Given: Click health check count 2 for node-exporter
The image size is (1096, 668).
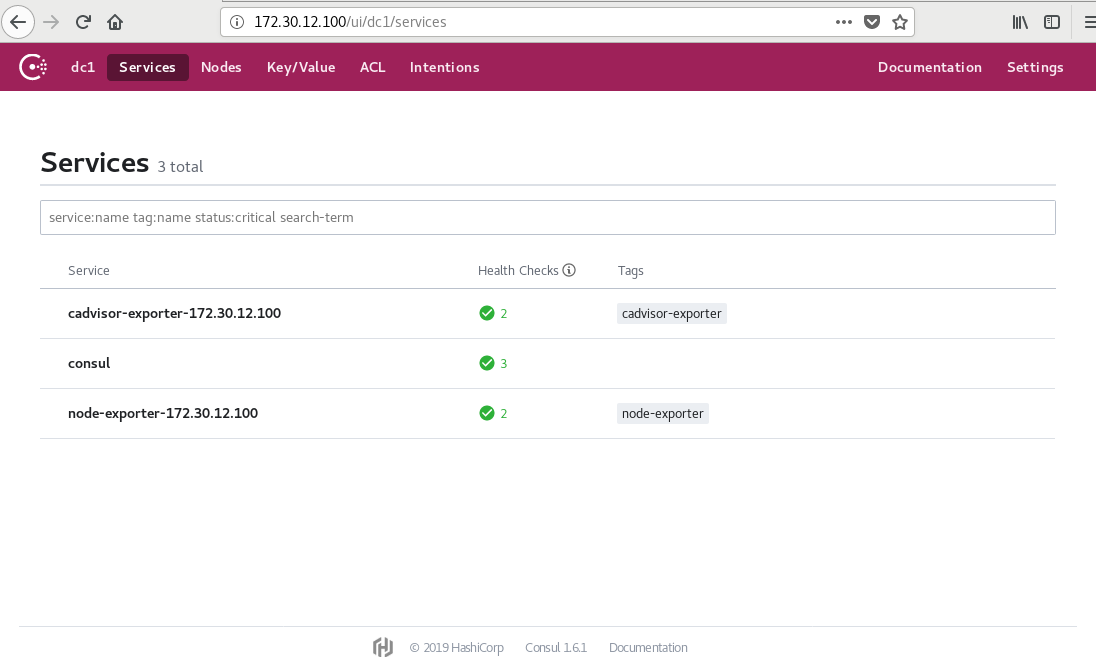Looking at the screenshot, I should click(503, 414).
